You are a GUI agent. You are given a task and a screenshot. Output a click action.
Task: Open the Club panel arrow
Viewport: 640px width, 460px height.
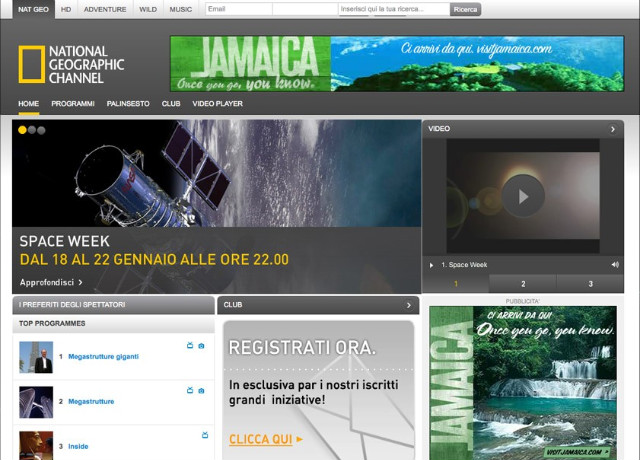pyautogui.click(x=409, y=305)
